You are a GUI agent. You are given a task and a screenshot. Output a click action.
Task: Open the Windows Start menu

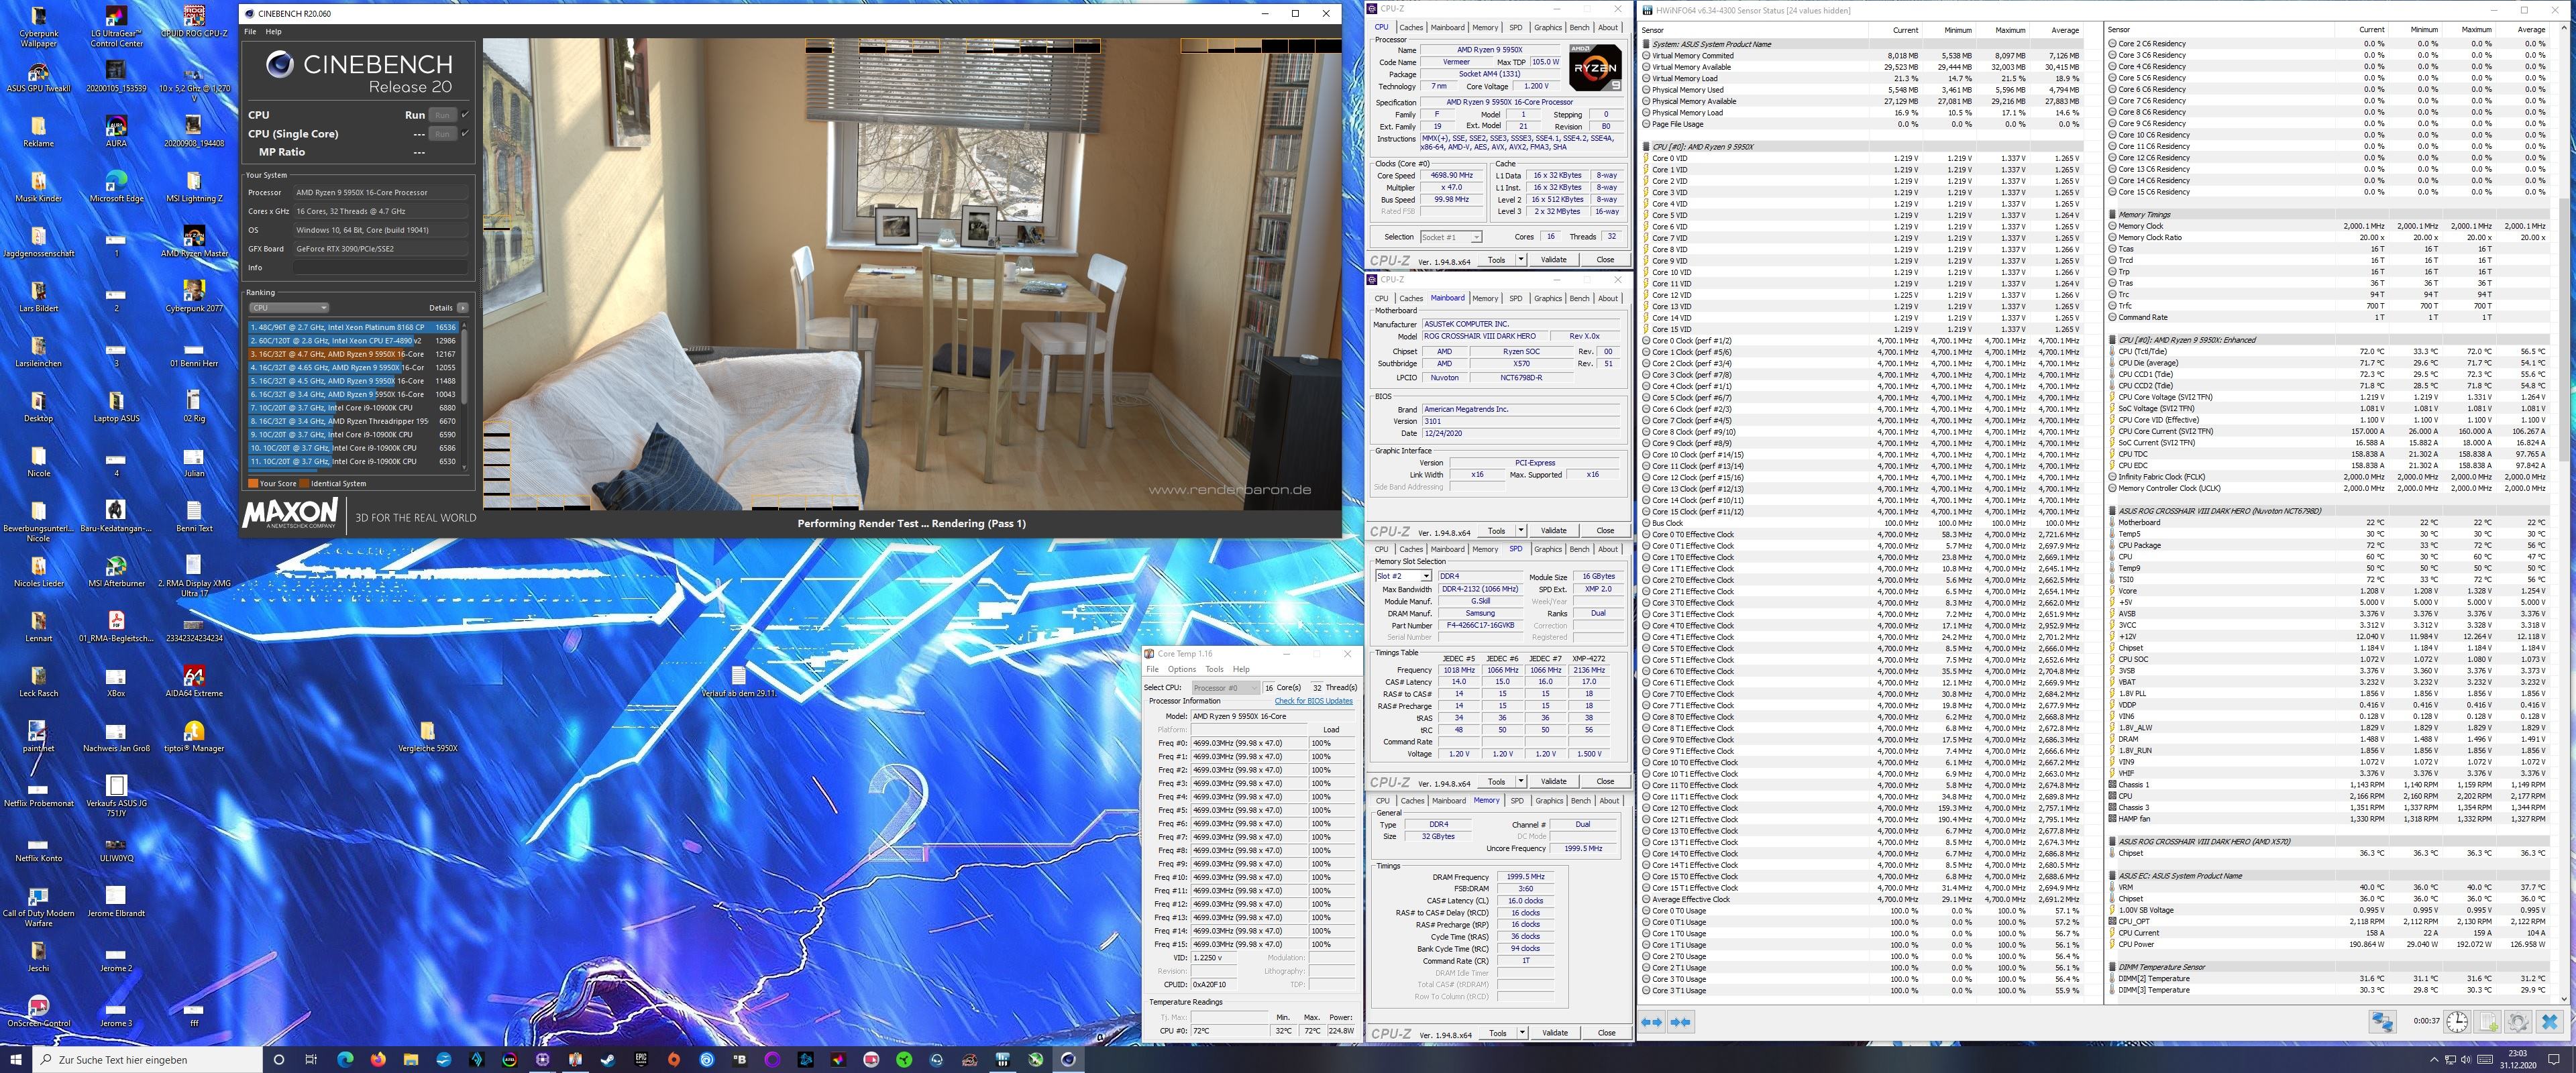[16, 1059]
